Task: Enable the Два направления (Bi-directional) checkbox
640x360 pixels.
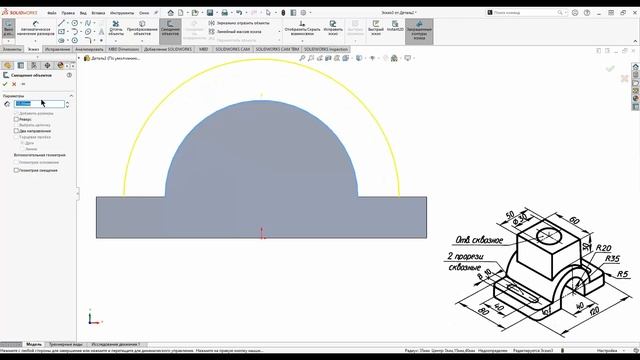Action: [x=16, y=131]
